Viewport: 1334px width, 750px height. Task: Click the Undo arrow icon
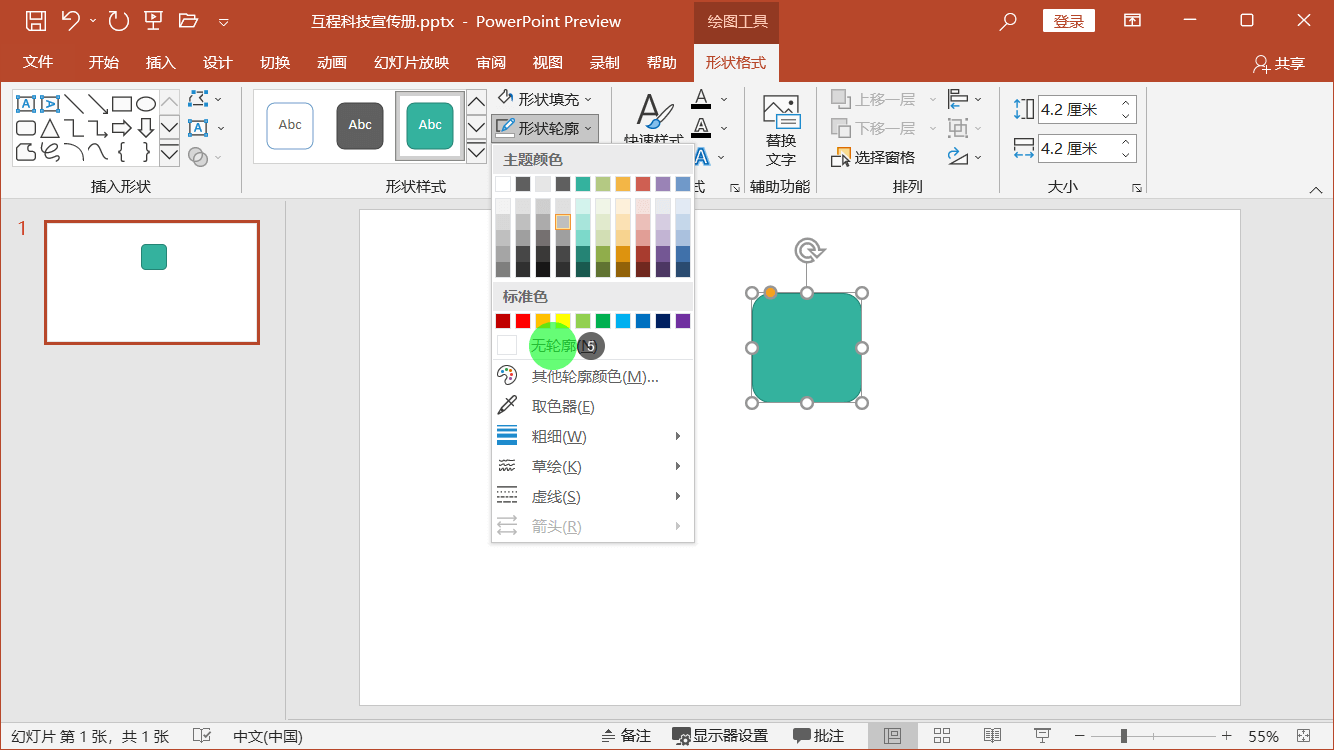click(x=70, y=20)
